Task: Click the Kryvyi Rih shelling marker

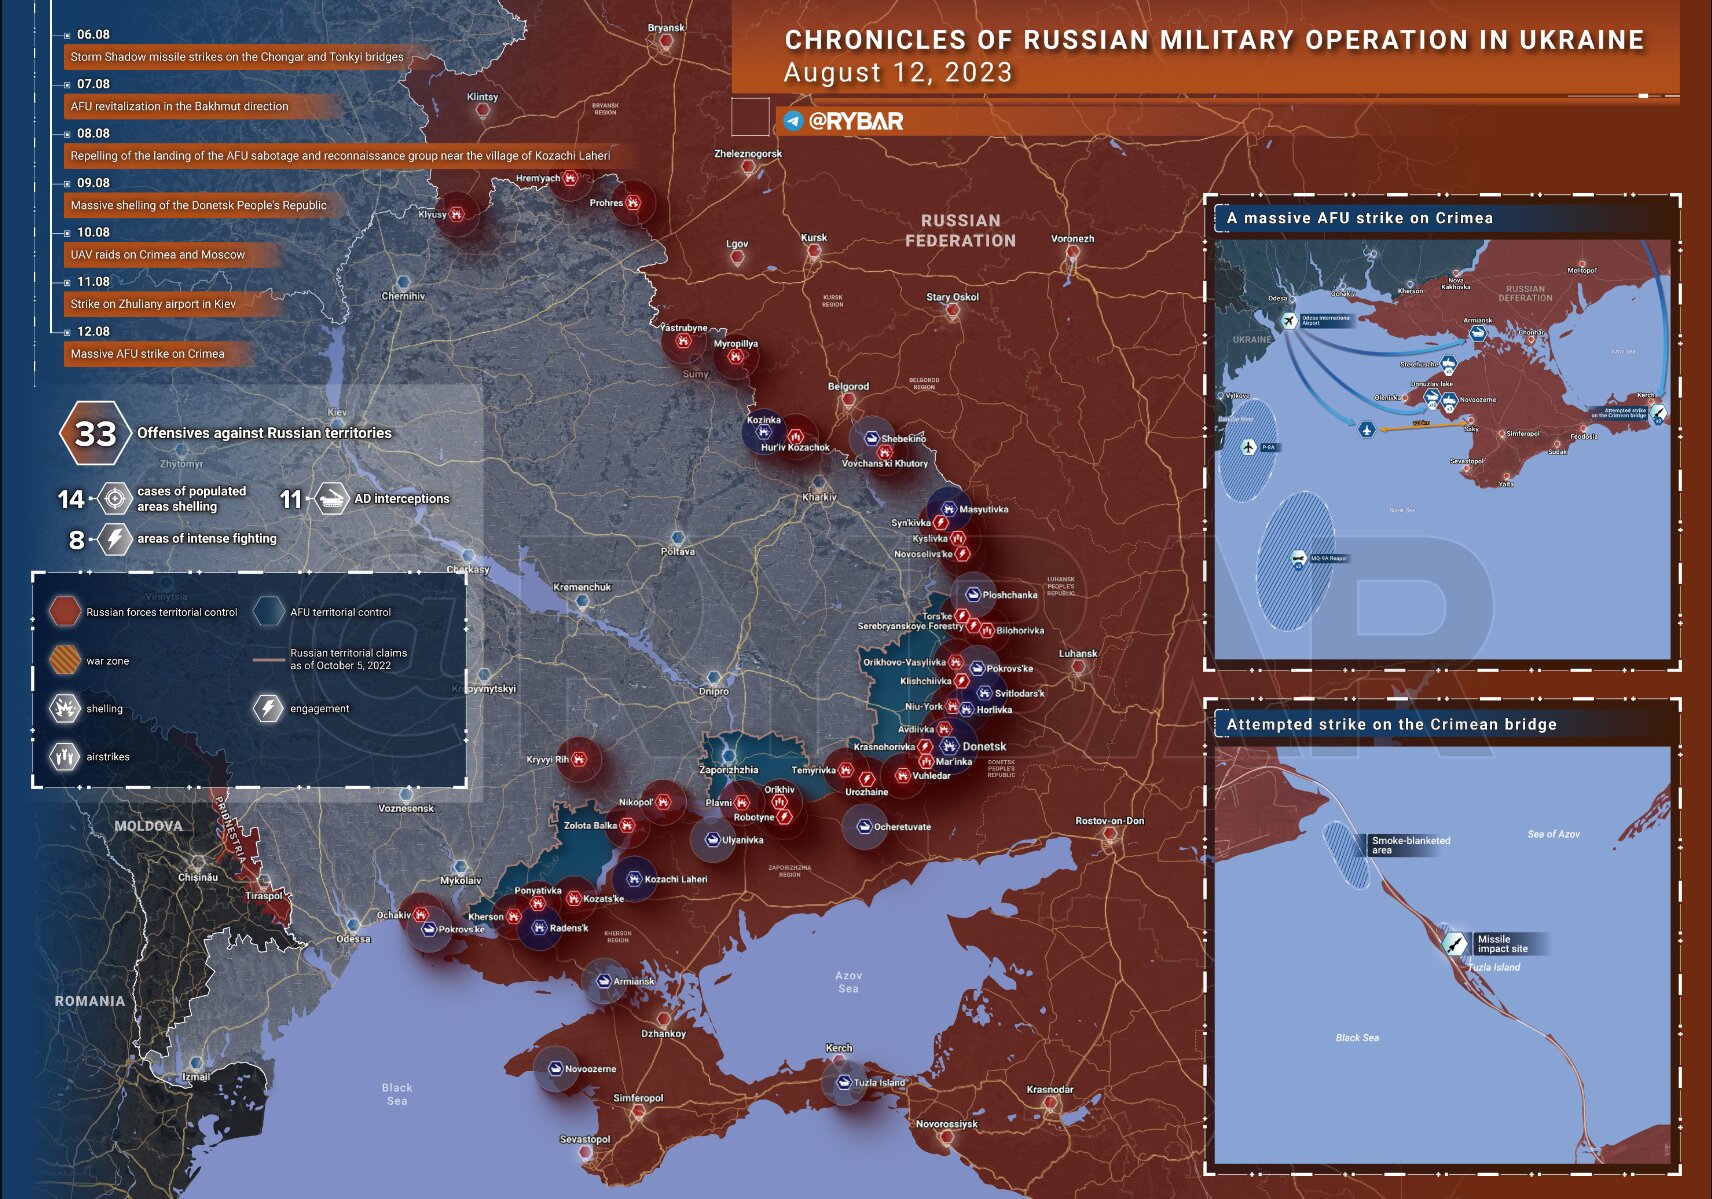Action: pos(580,759)
